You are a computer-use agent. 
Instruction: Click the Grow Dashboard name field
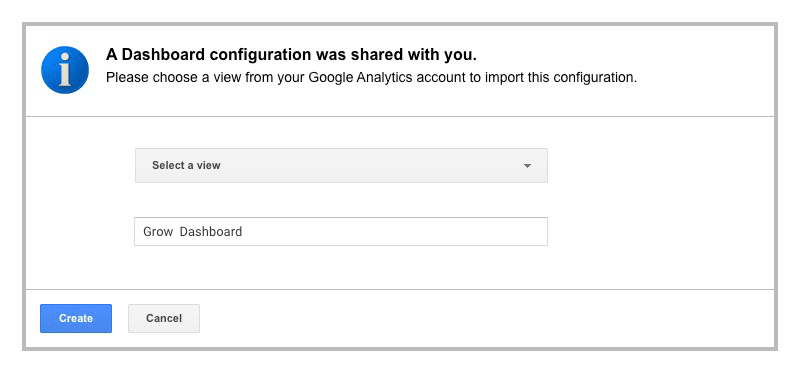point(341,231)
